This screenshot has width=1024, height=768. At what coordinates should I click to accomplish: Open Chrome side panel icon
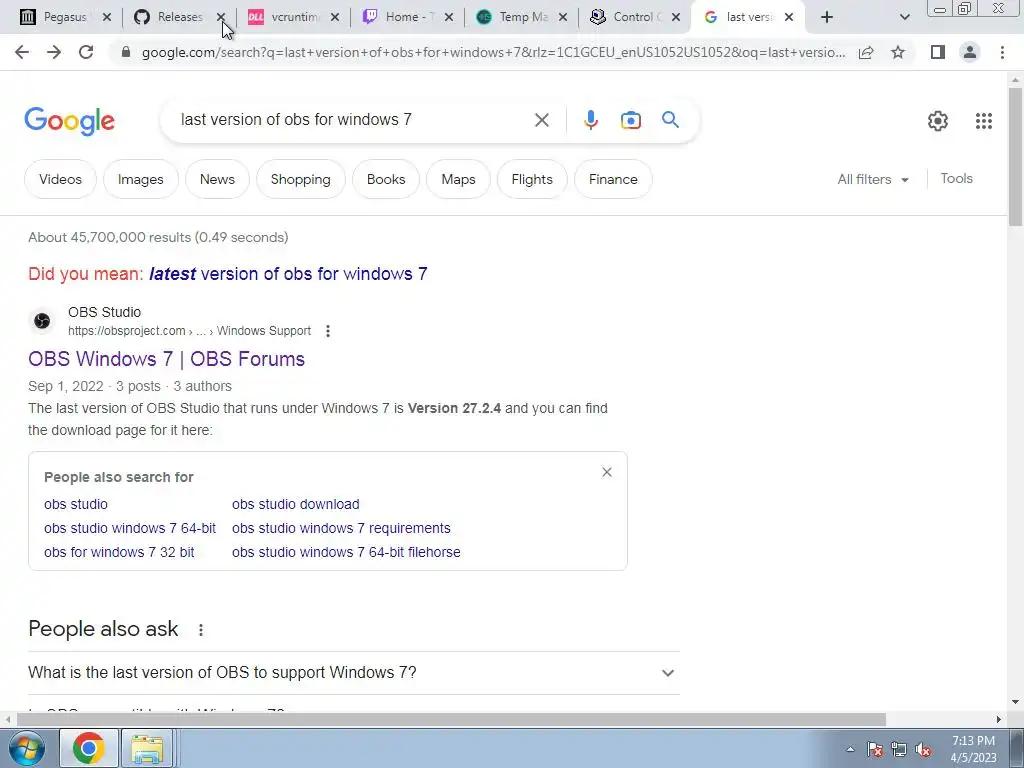pos(938,52)
